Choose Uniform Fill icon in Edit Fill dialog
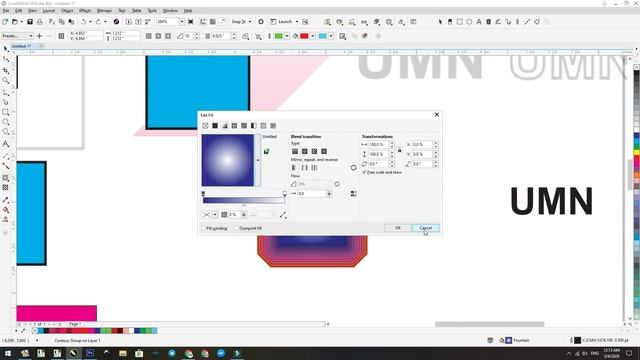640x360 pixels. (215, 126)
